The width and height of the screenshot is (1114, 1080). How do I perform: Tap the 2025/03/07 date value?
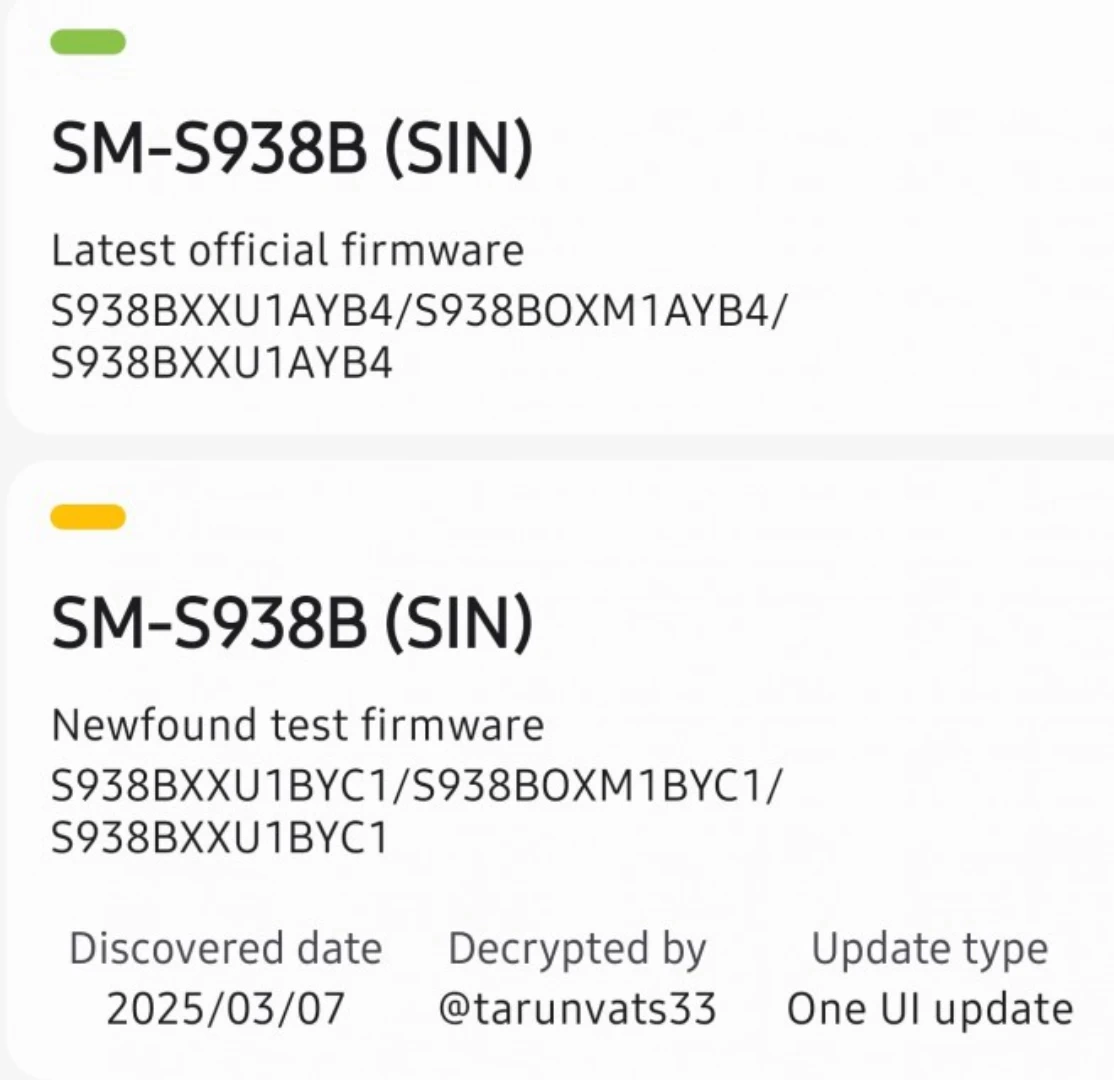(x=225, y=1009)
